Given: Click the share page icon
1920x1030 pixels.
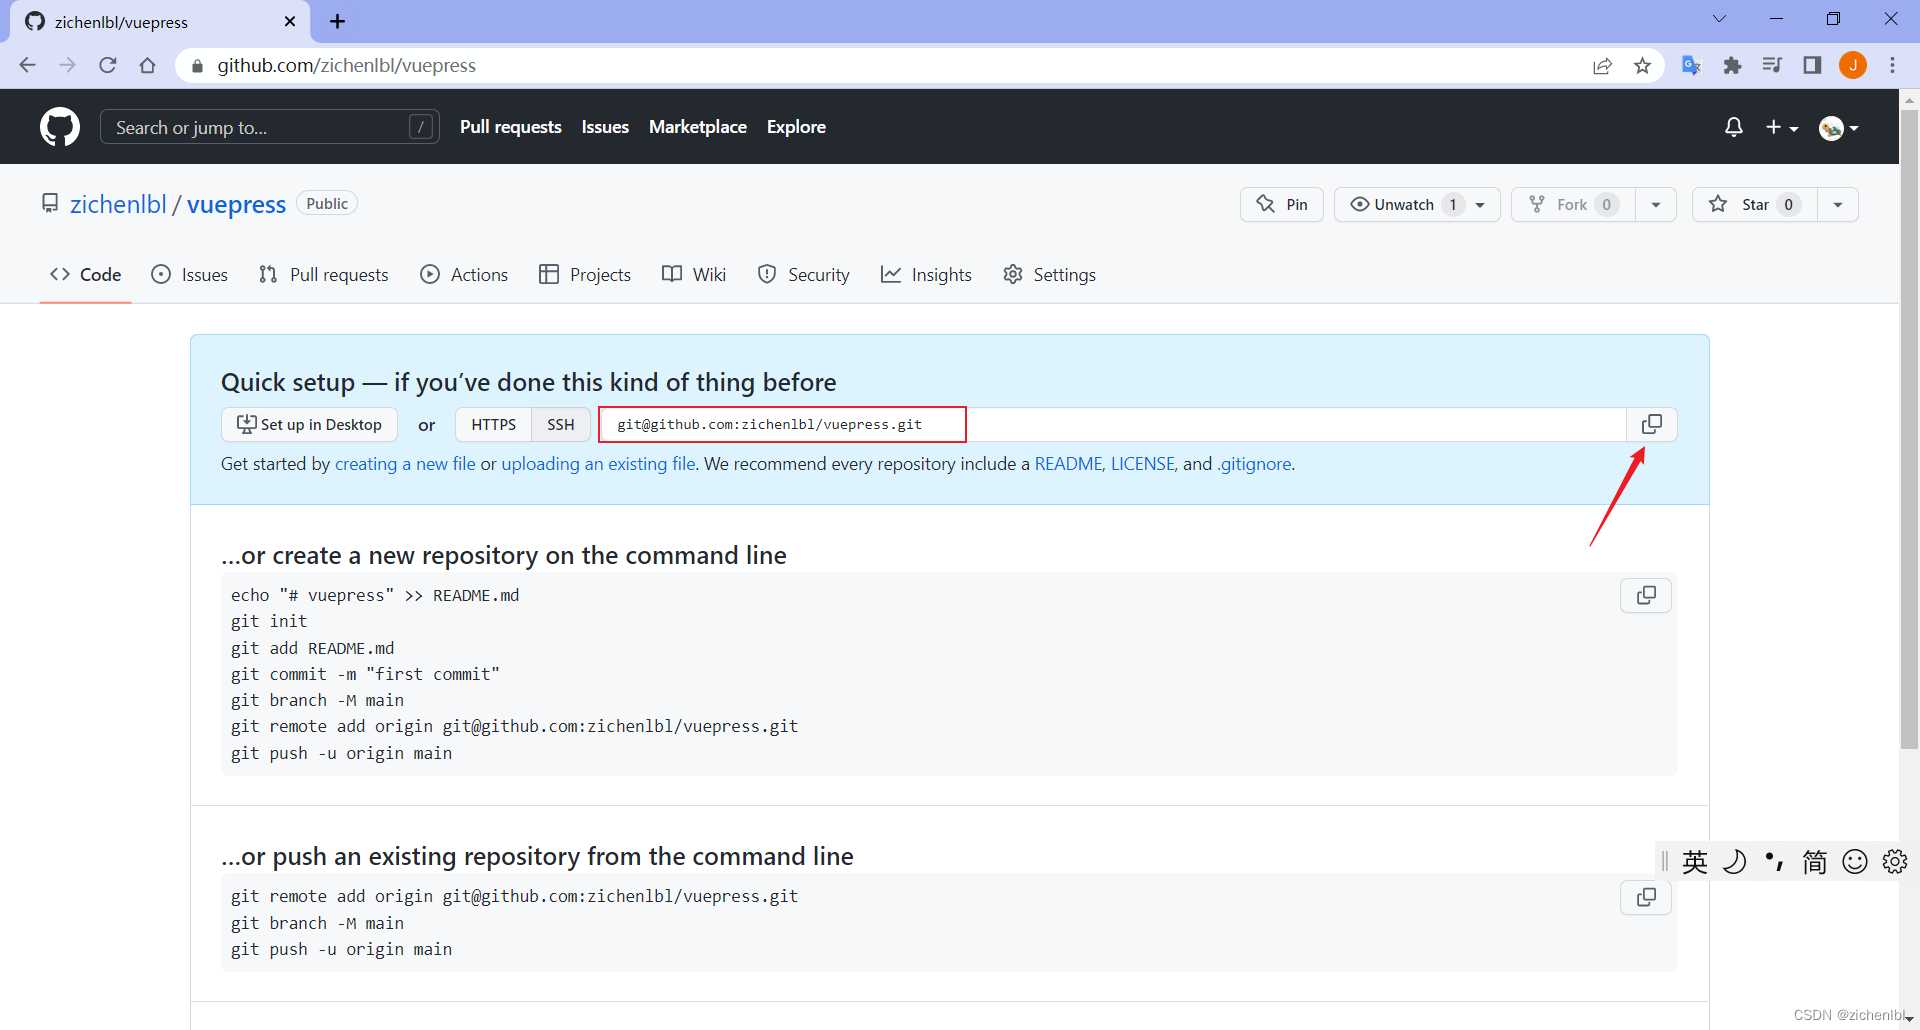Looking at the screenshot, I should [1602, 65].
